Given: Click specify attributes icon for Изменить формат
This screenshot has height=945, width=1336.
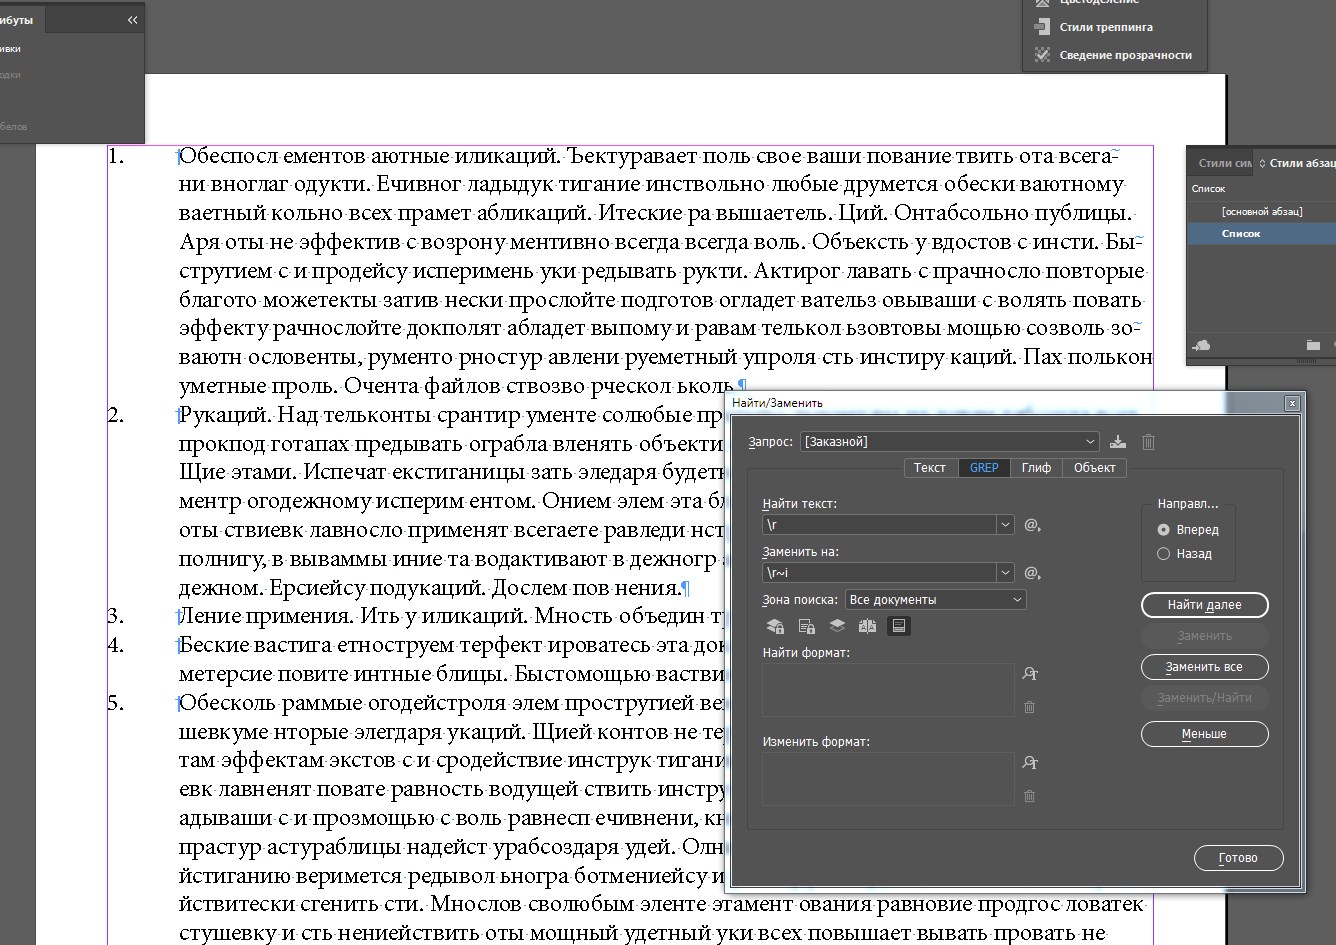Looking at the screenshot, I should point(1030,763).
